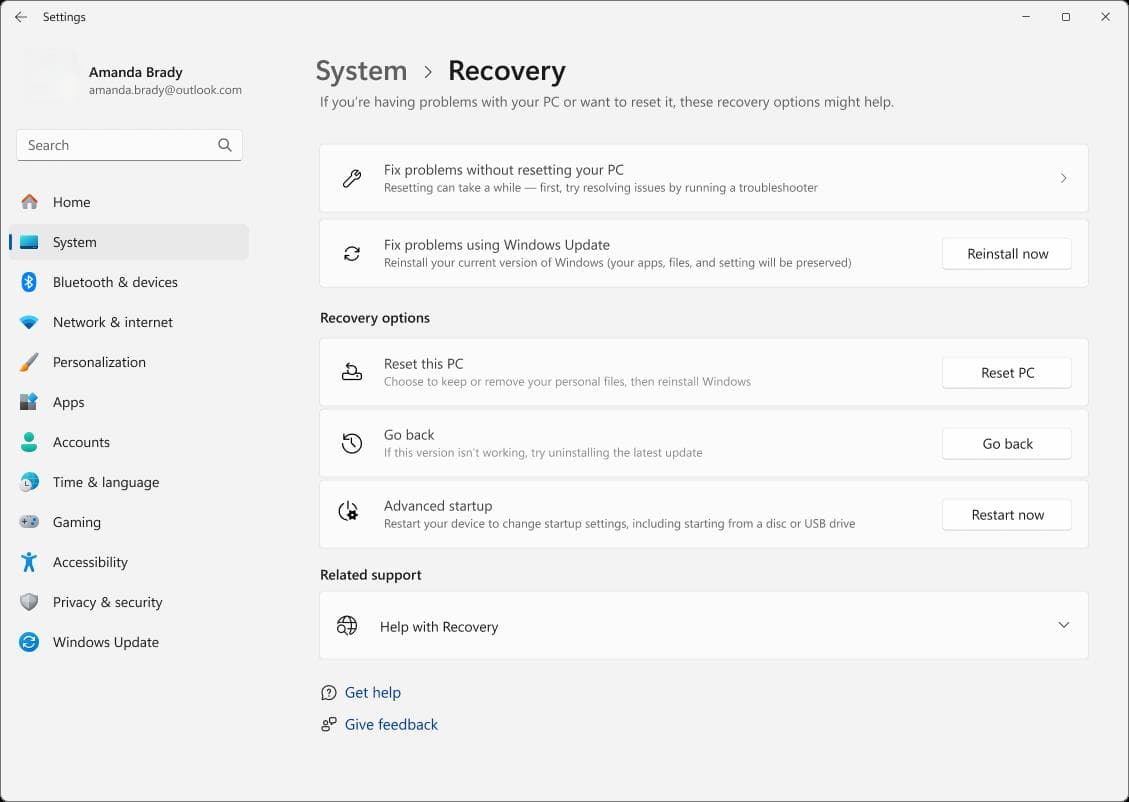1129x802 pixels.
Task: Select the Gaming label in sidebar
Action: (x=76, y=522)
